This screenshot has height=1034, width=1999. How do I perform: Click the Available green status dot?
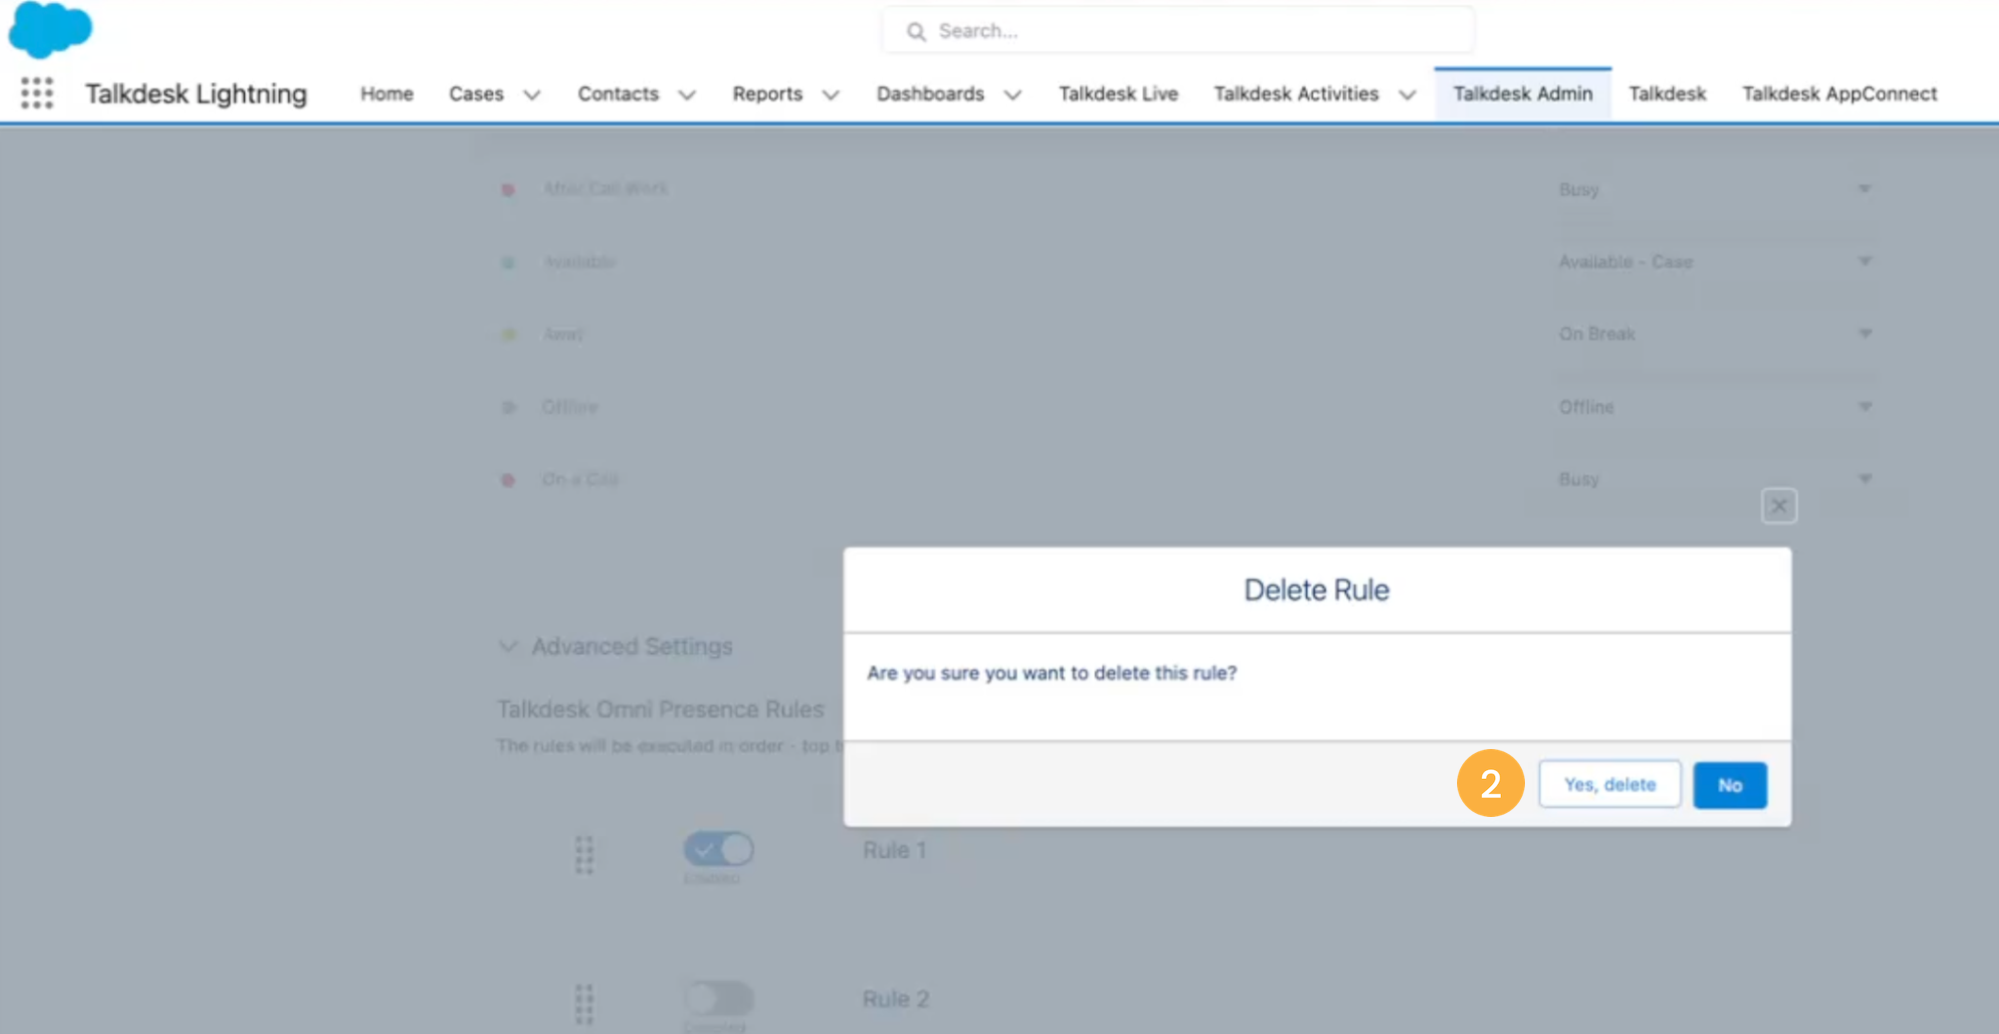click(508, 262)
